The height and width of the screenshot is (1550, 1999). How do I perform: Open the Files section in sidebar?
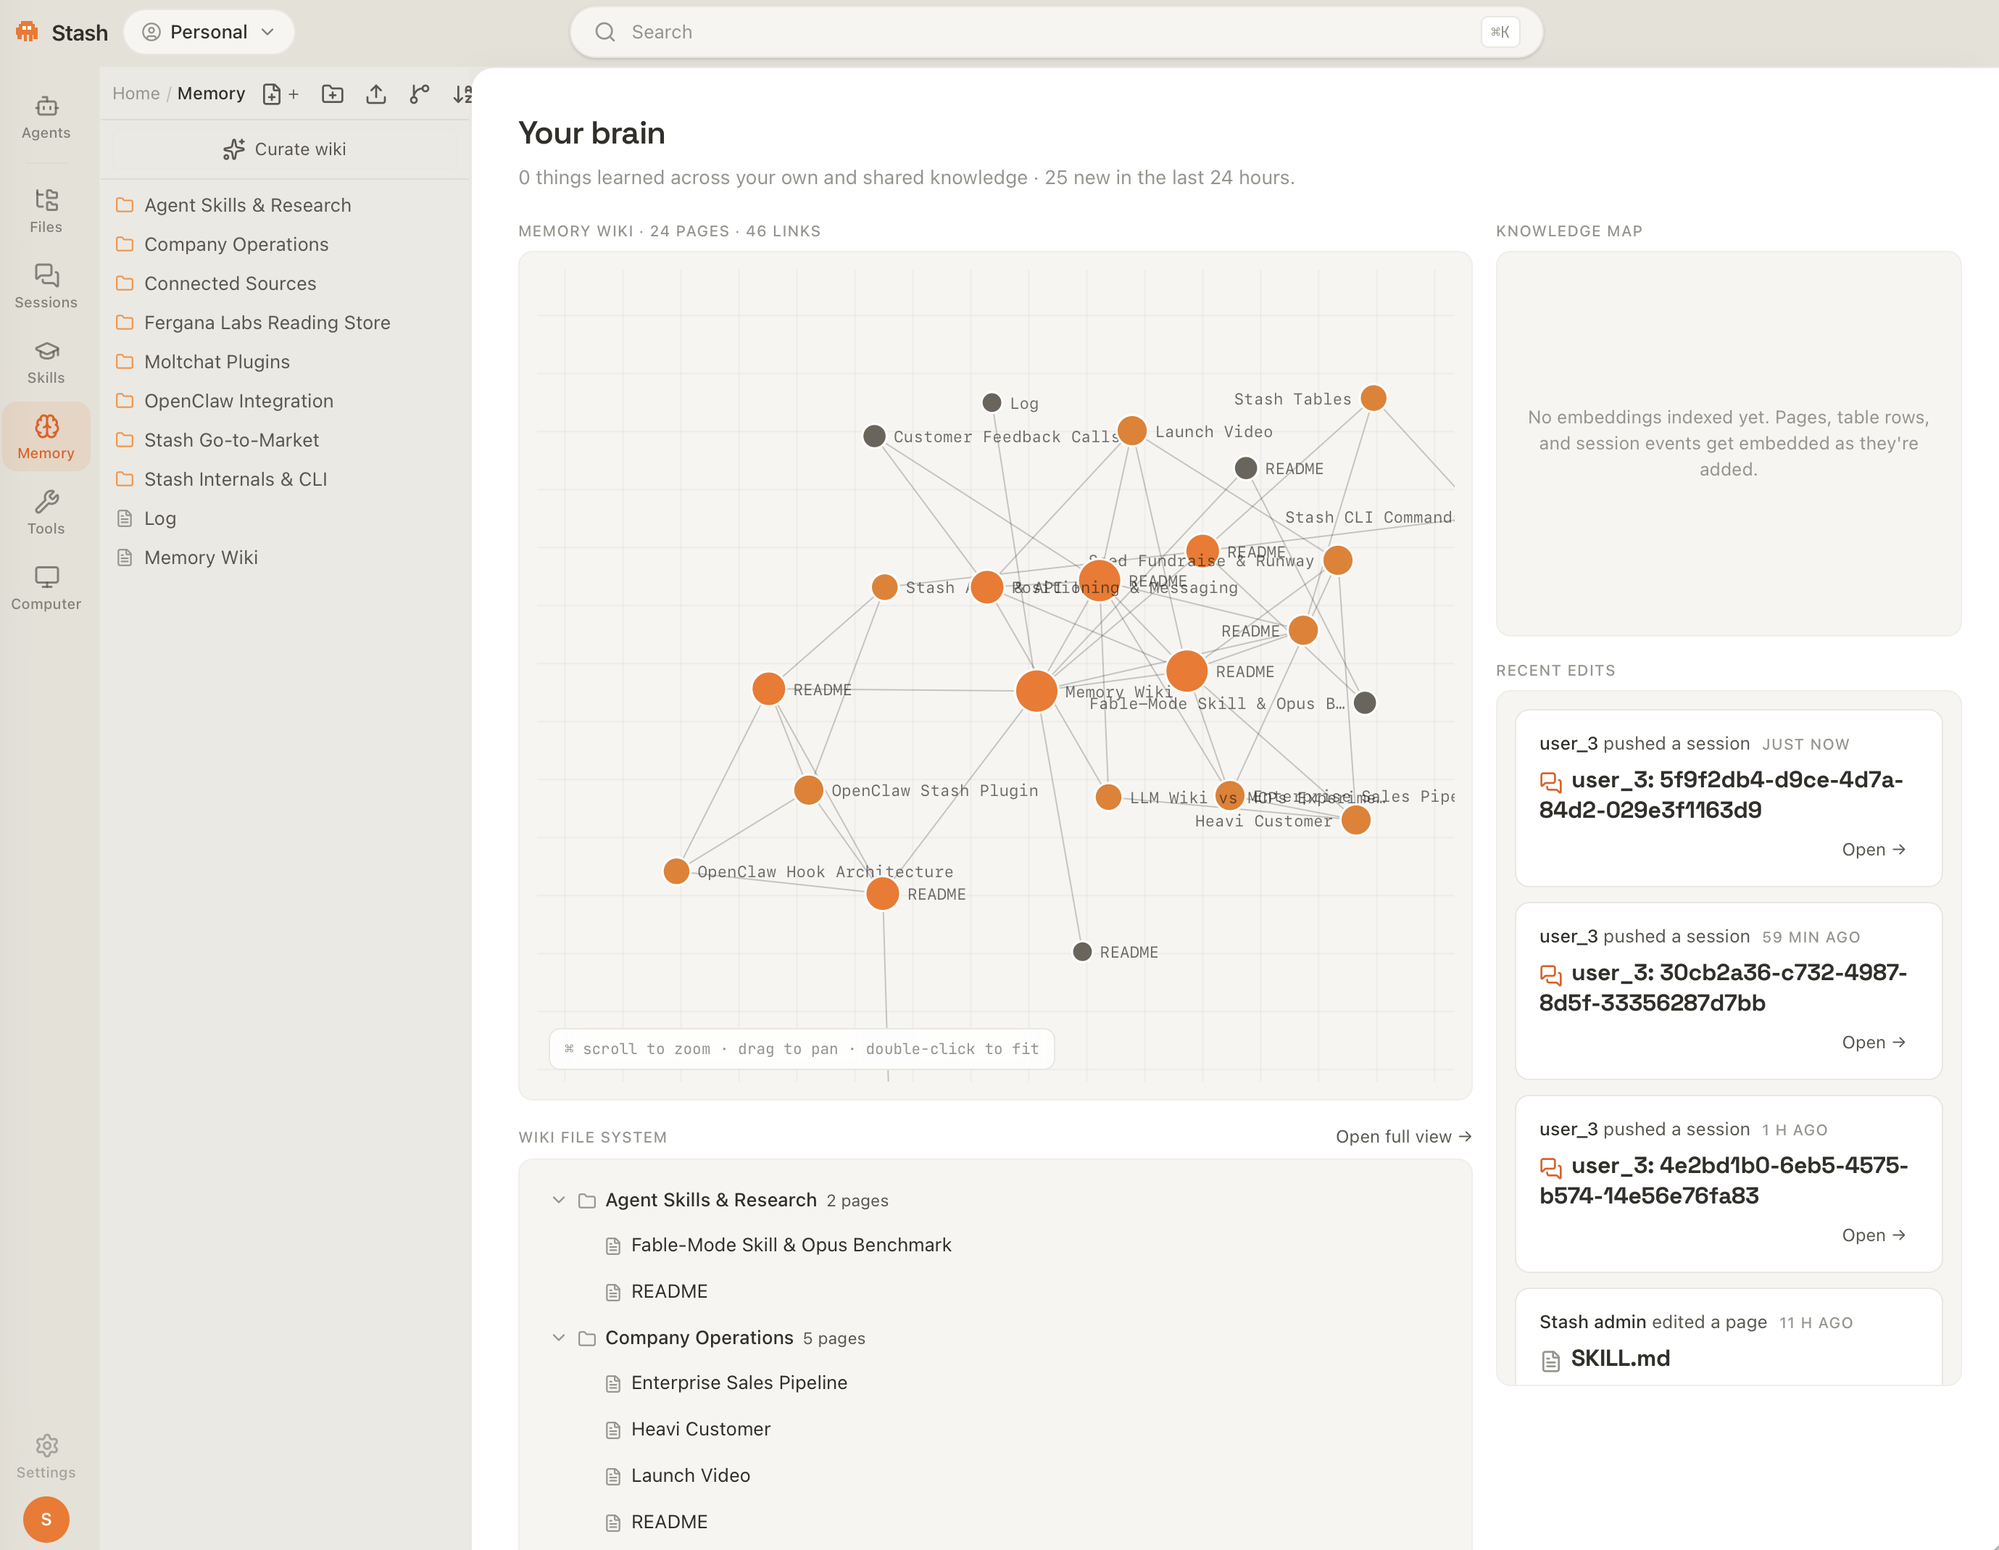[x=46, y=211]
